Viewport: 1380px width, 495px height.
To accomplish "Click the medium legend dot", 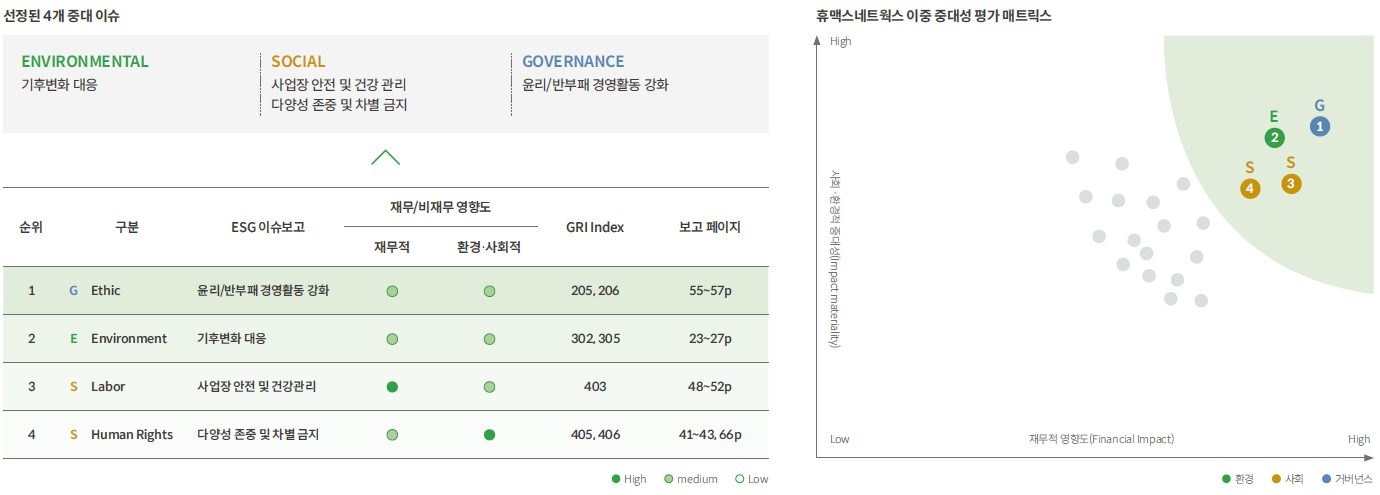I will (x=668, y=479).
